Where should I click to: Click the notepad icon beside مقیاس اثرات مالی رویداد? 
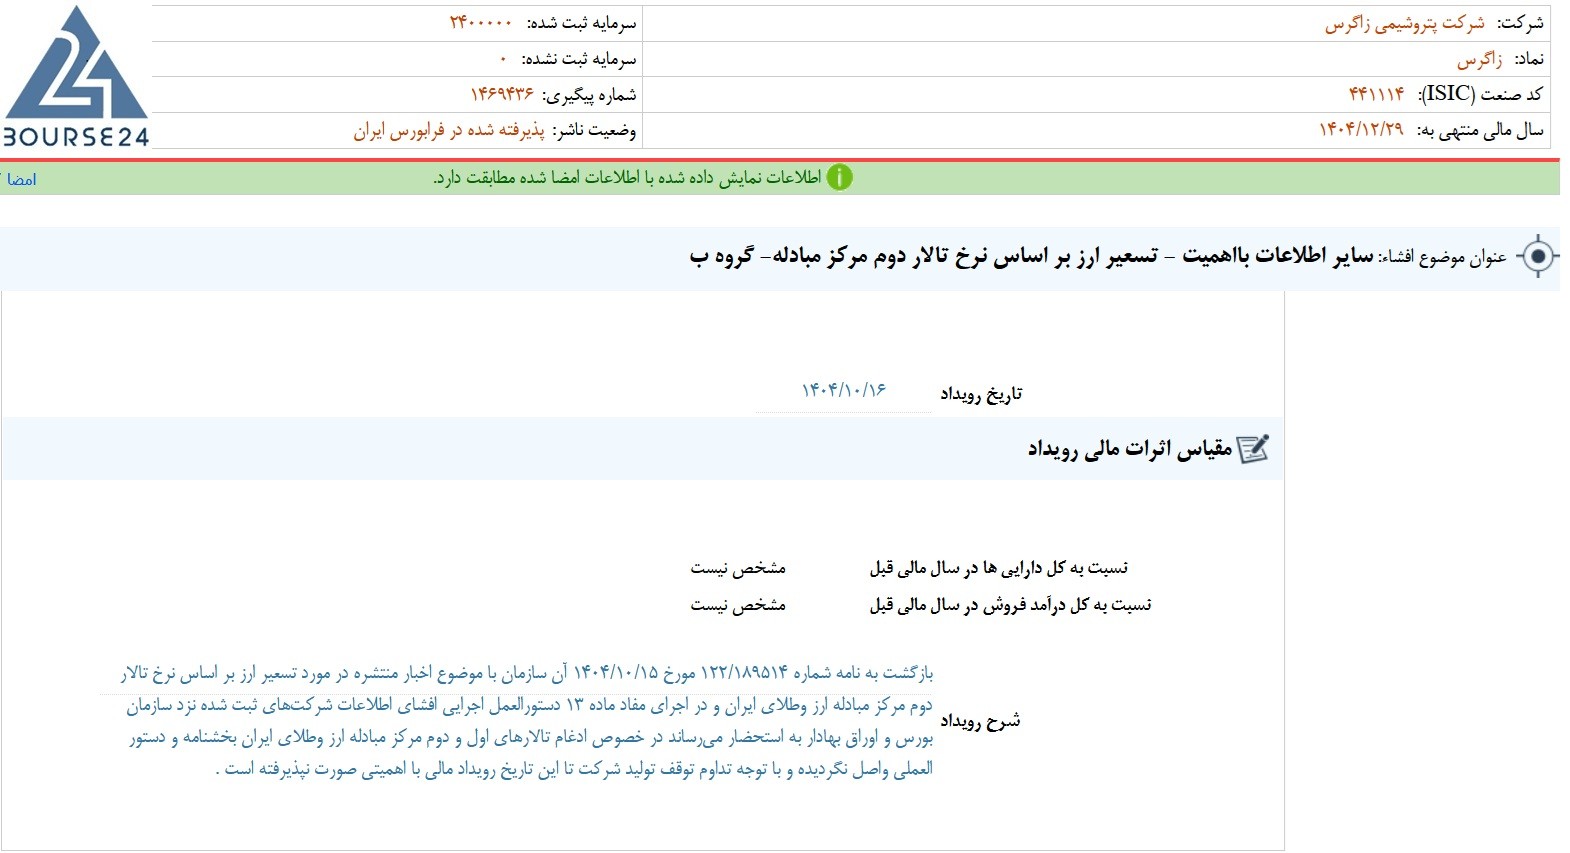pyautogui.click(x=1253, y=449)
